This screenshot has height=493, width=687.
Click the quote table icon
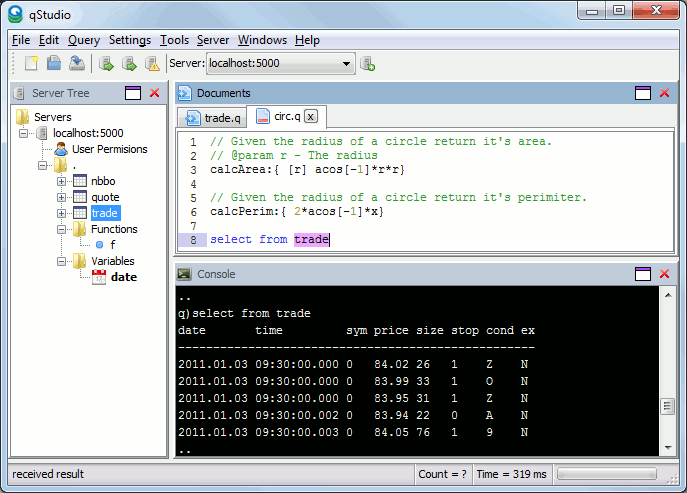click(x=80, y=197)
